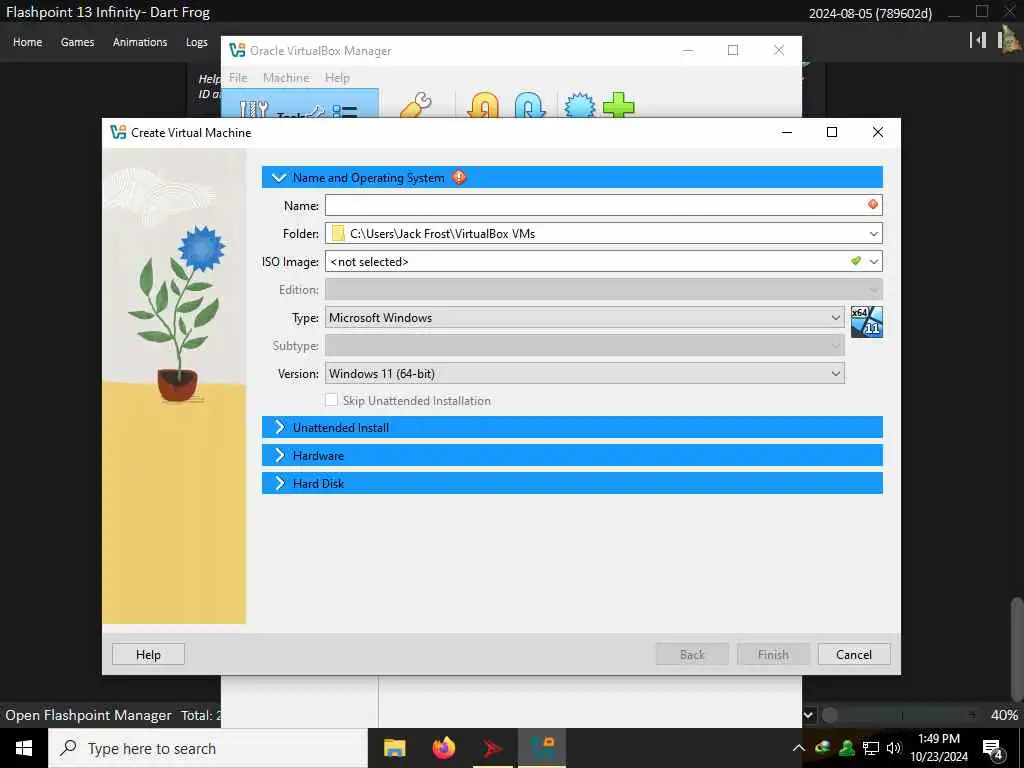The width and height of the screenshot is (1024, 768).
Task: Click the Import appliance arrow icon
Action: point(483,105)
